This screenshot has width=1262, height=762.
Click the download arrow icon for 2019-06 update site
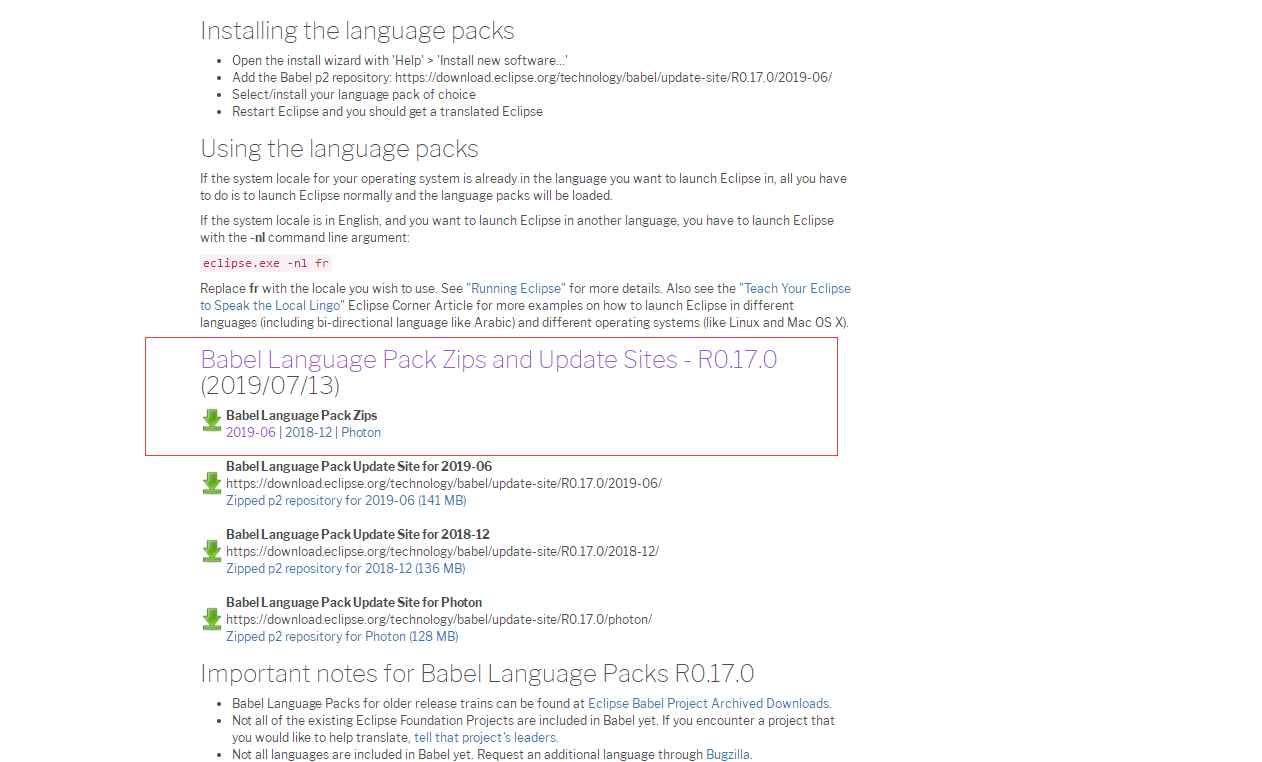[212, 483]
